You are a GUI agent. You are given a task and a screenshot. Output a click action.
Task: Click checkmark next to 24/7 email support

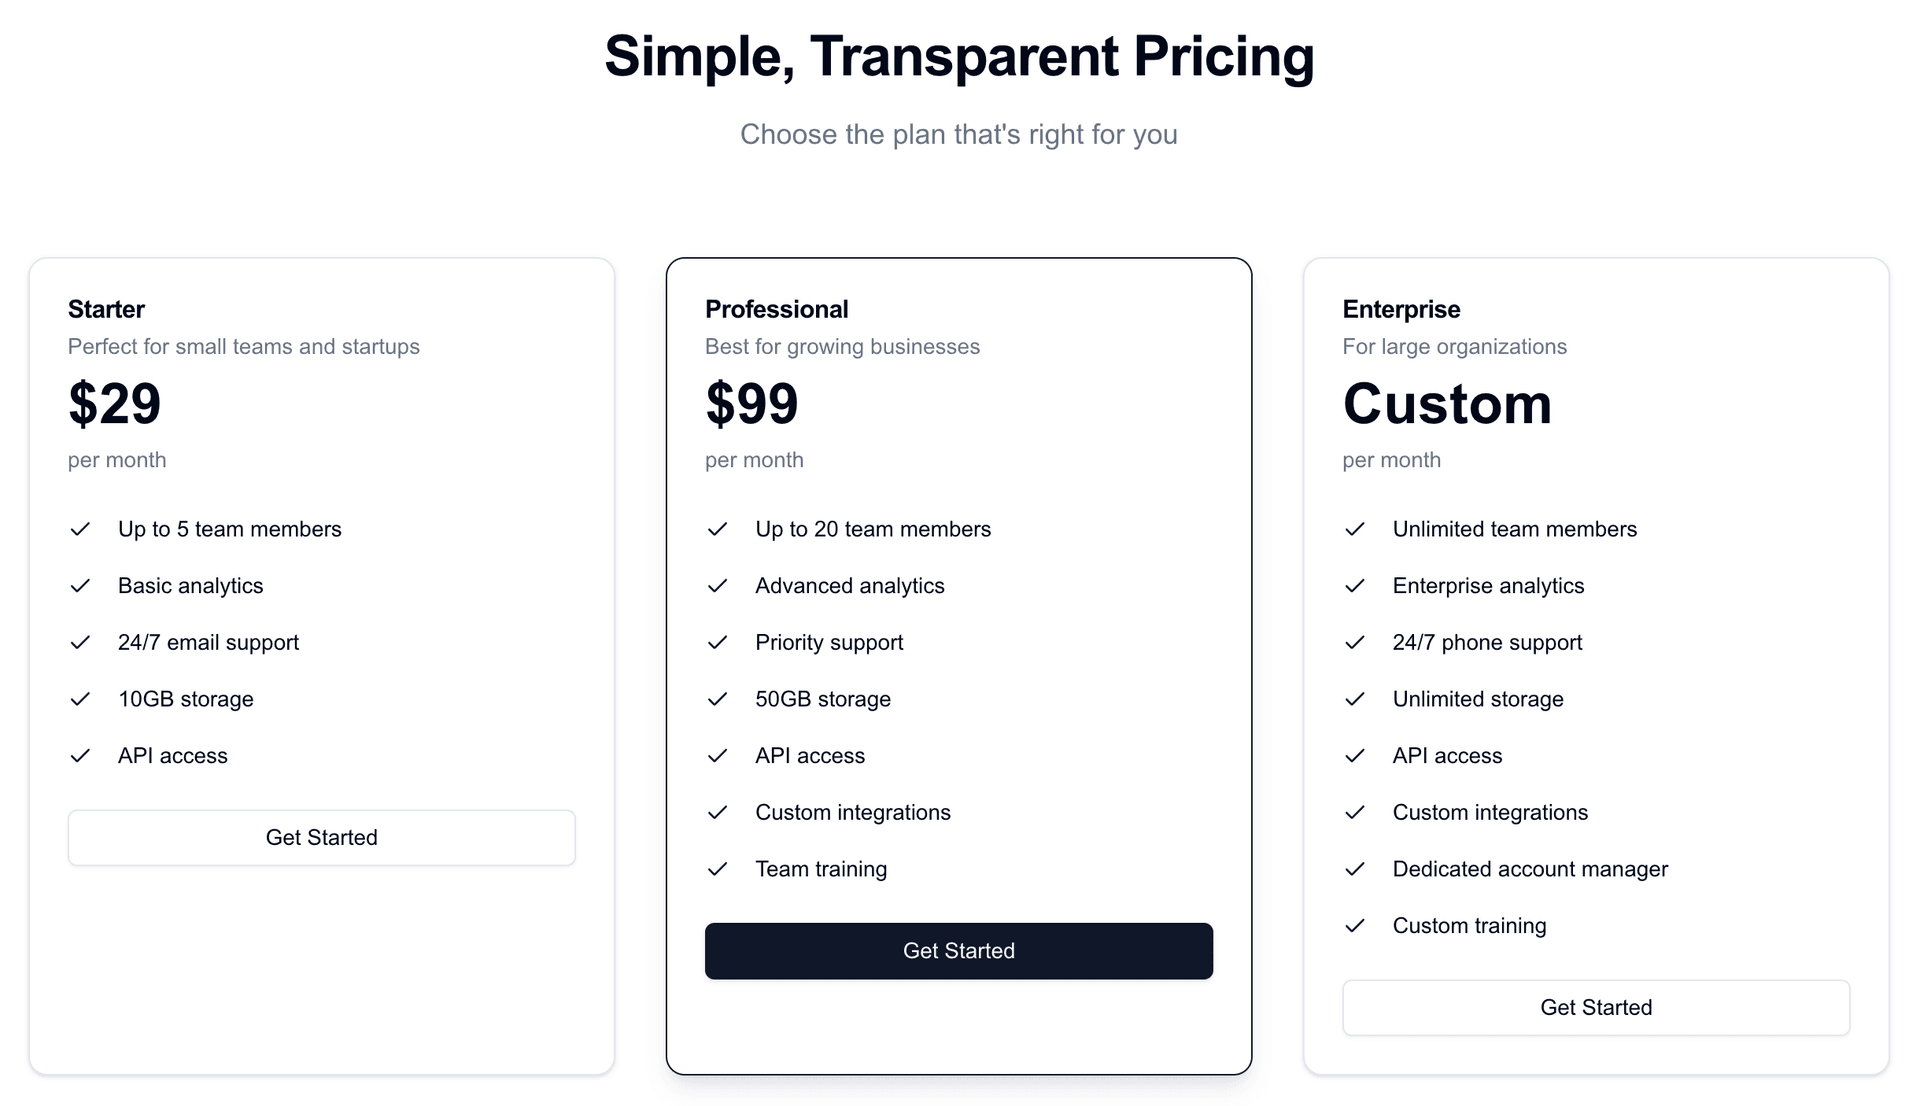coord(80,642)
